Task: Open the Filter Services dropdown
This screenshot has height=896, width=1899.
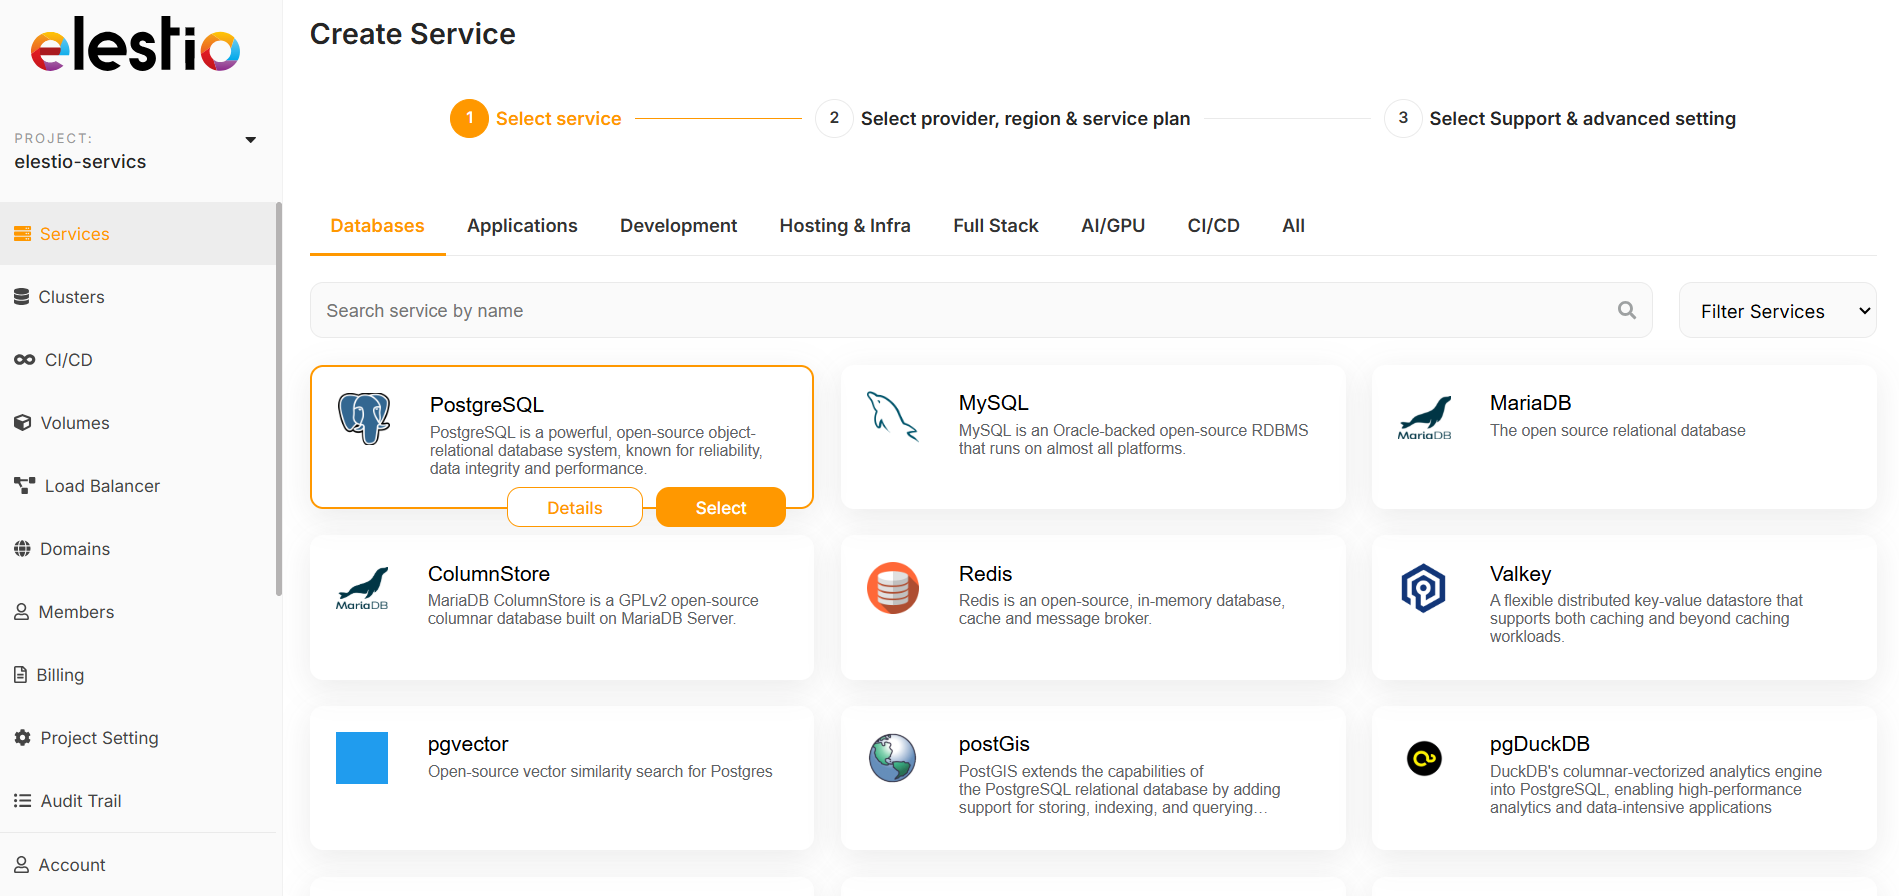Action: (1777, 311)
